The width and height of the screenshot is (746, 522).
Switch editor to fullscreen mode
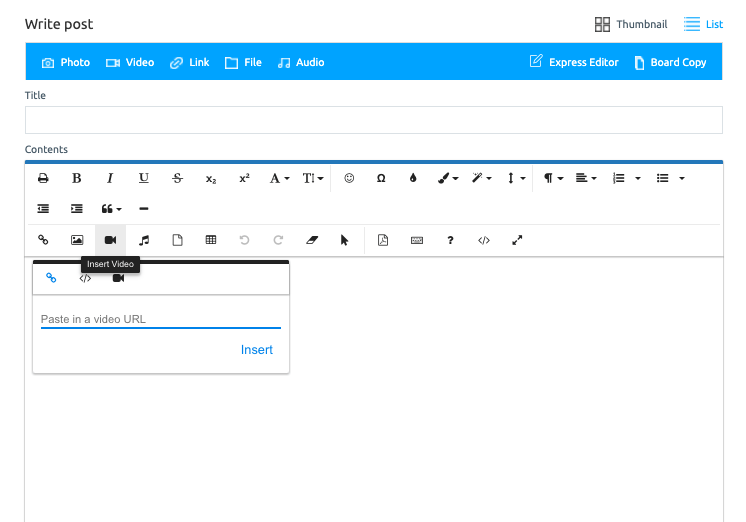(517, 240)
